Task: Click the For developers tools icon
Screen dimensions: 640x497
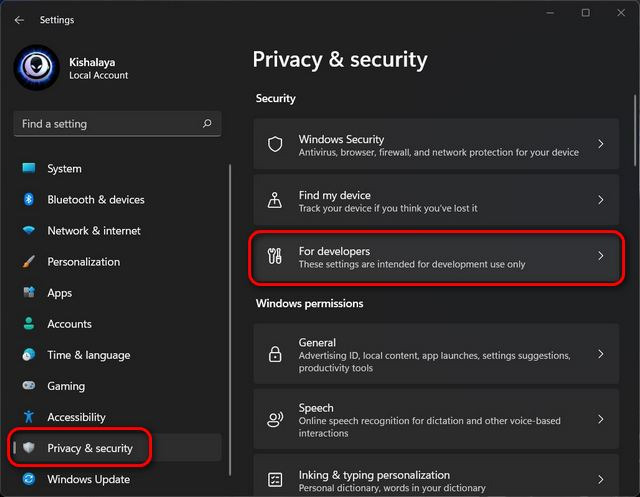Action: [275, 256]
